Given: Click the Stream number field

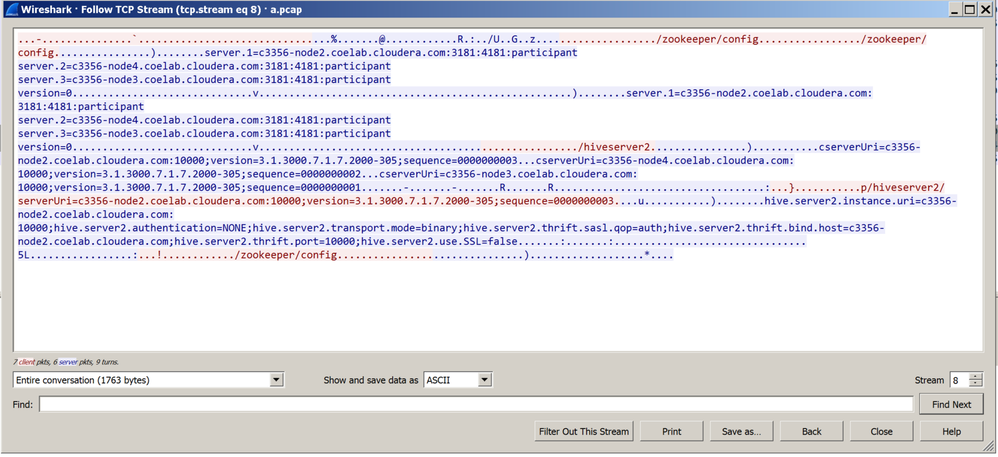Looking at the screenshot, I should click(959, 380).
